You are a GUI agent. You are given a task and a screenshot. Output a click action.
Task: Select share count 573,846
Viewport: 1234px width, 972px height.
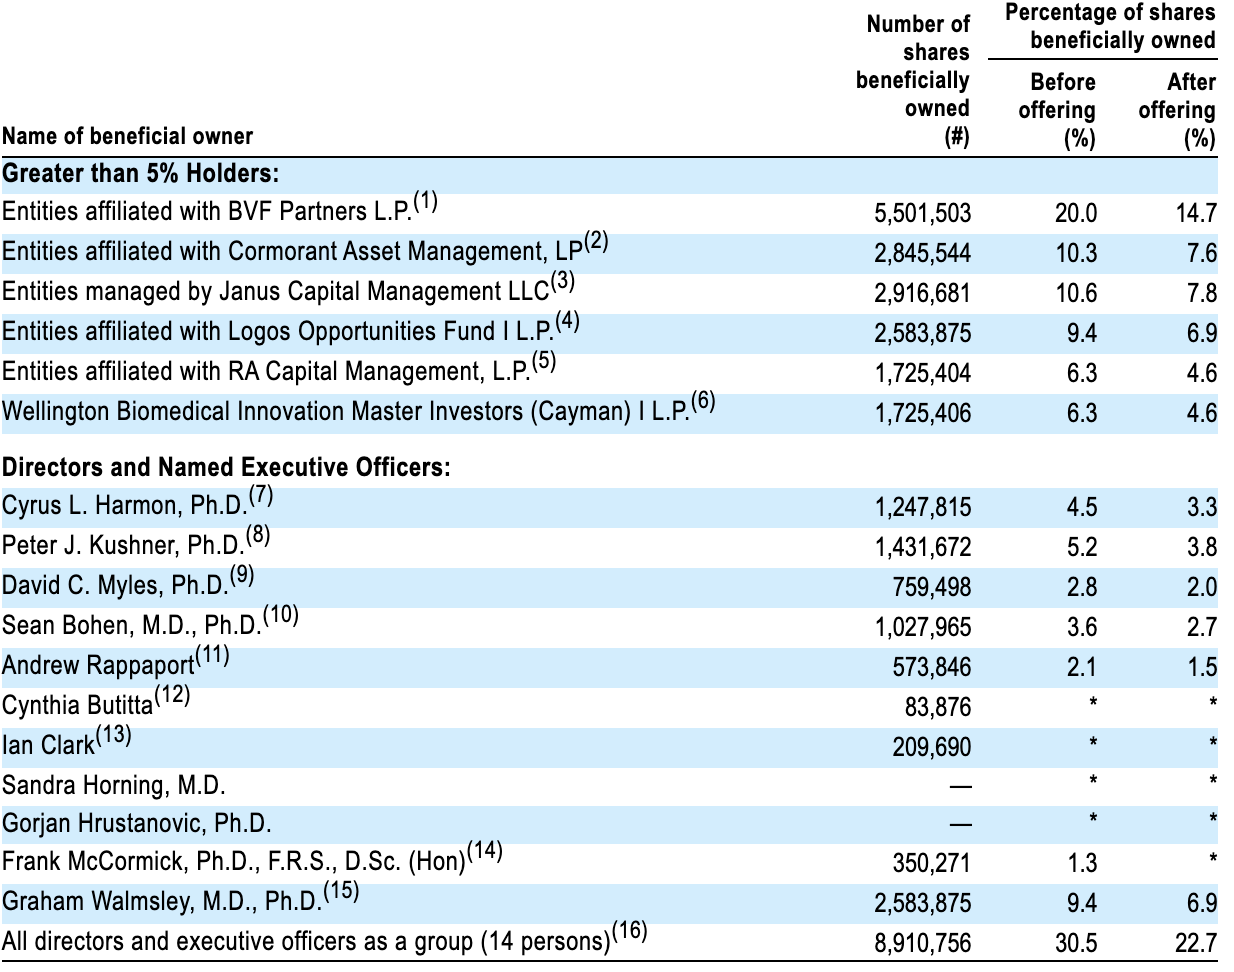(x=931, y=667)
